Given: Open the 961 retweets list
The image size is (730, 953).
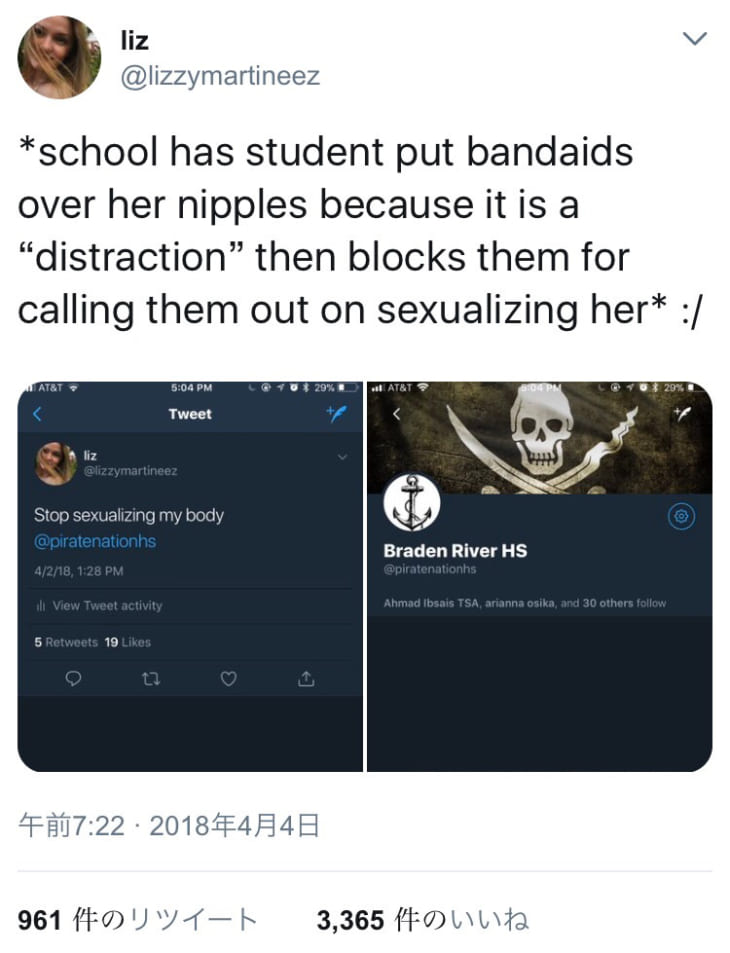Looking at the screenshot, I should coord(137,920).
